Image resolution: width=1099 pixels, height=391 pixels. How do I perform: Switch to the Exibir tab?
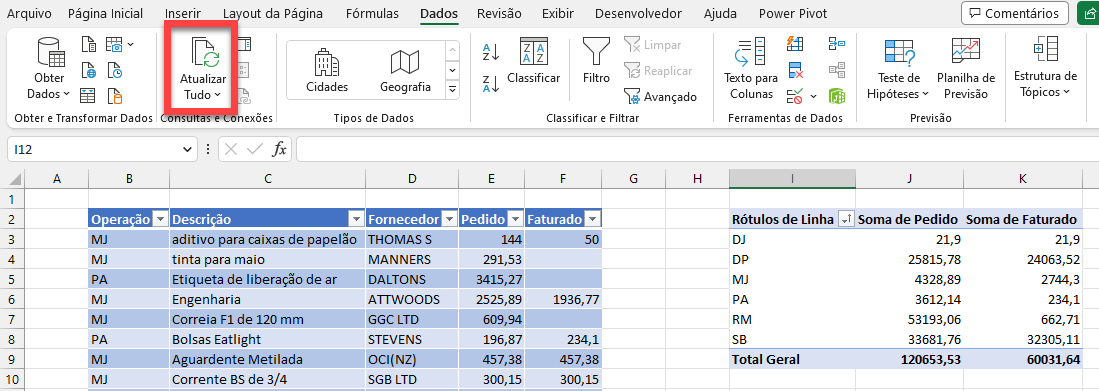(x=559, y=13)
